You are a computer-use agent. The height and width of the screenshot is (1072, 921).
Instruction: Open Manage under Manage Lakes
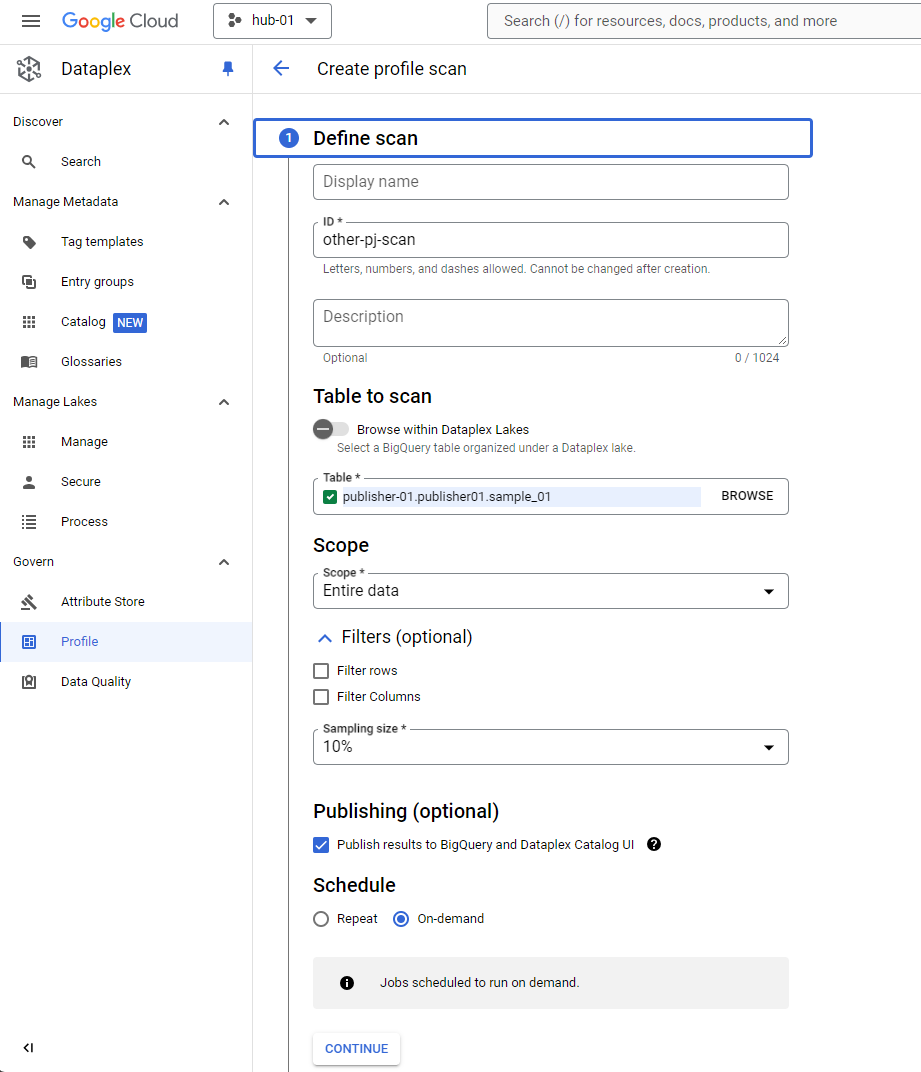click(126, 442)
